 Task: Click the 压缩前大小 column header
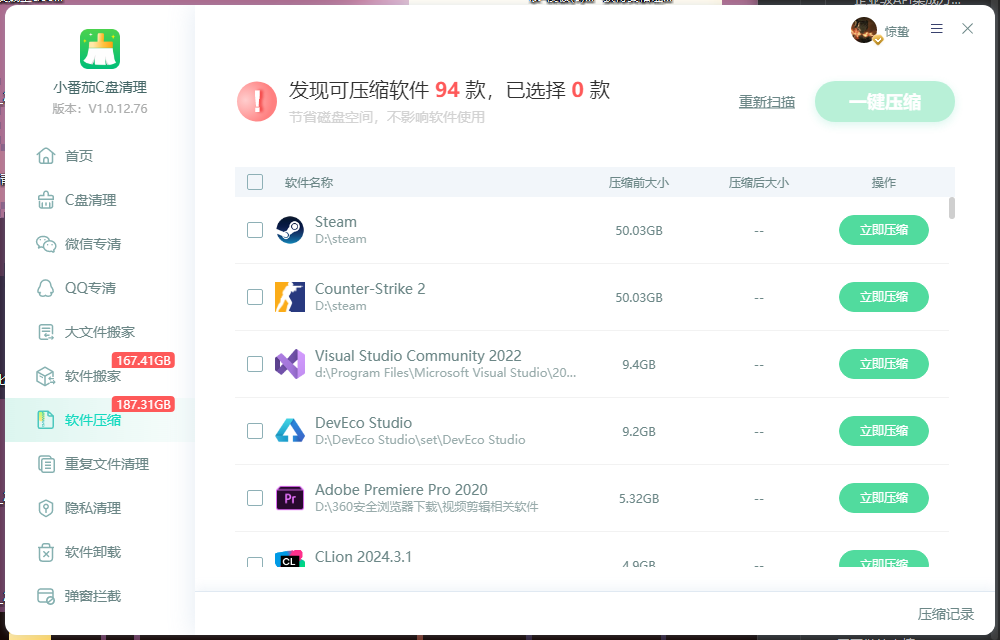638,182
